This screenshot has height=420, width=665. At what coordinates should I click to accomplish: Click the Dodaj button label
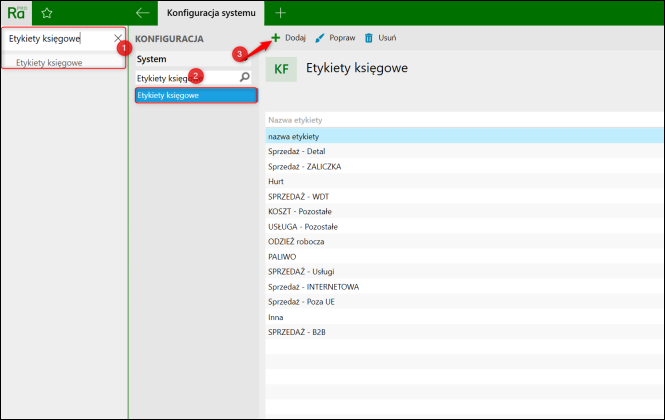click(295, 38)
